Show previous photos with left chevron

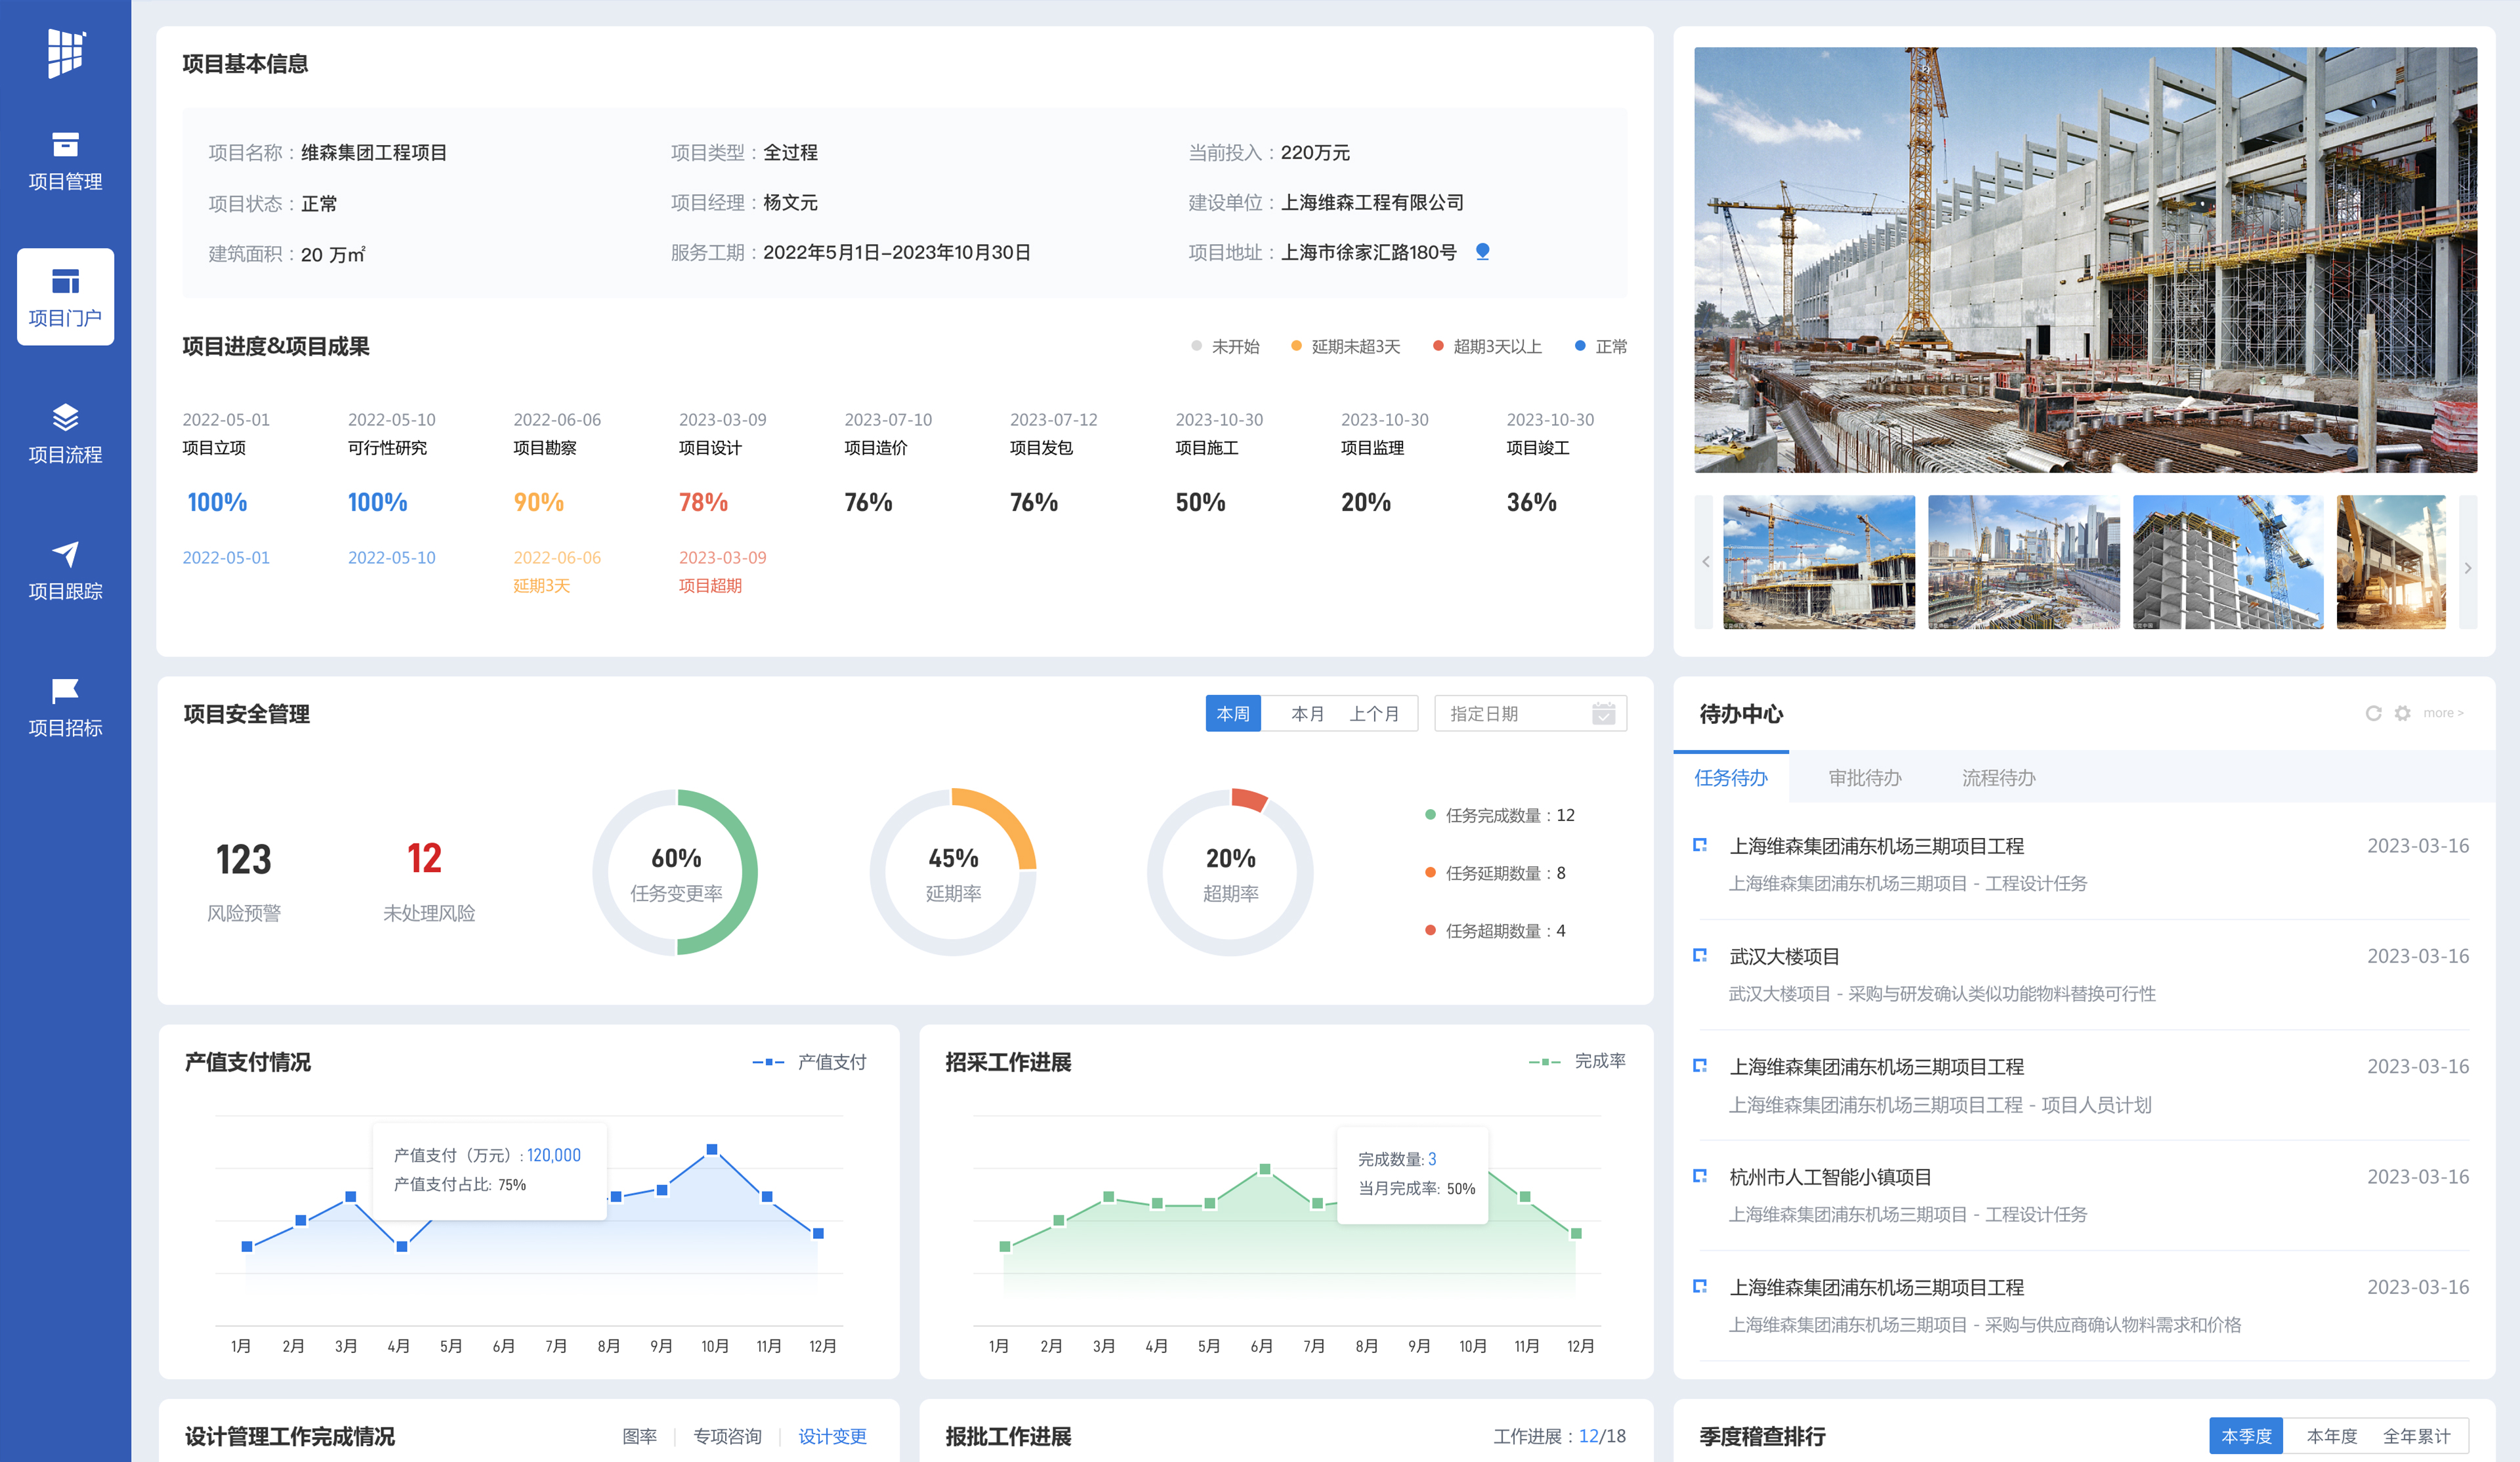point(1706,562)
